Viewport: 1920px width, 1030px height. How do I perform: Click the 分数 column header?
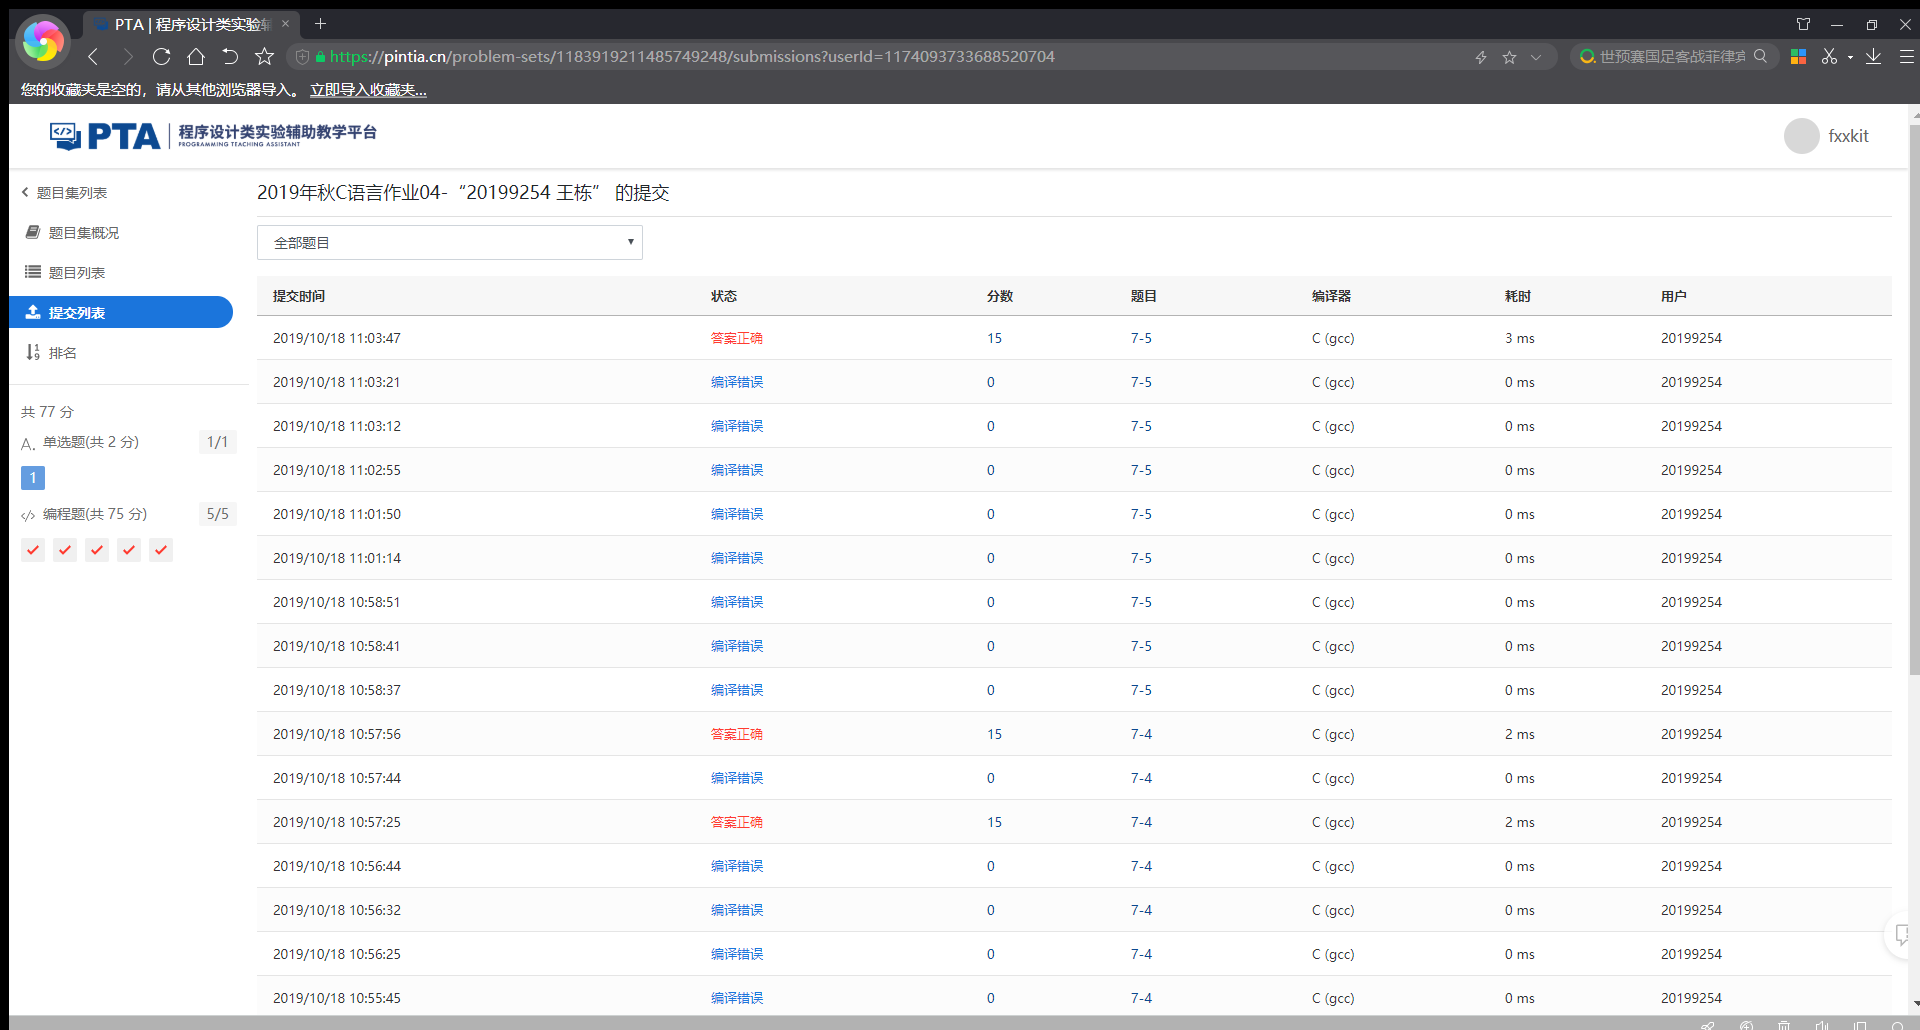pyautogui.click(x=999, y=296)
